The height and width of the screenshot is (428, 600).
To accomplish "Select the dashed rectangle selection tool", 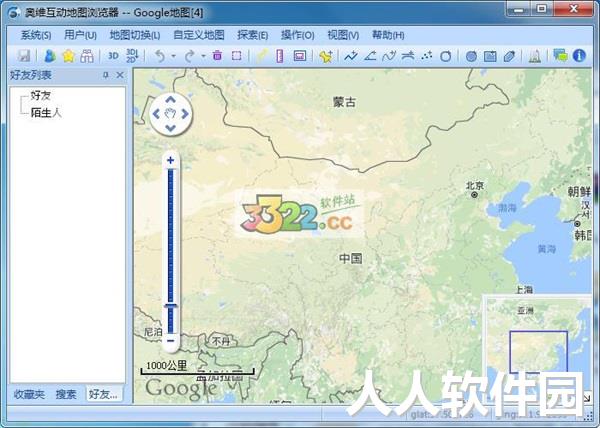I will pyautogui.click(x=236, y=56).
